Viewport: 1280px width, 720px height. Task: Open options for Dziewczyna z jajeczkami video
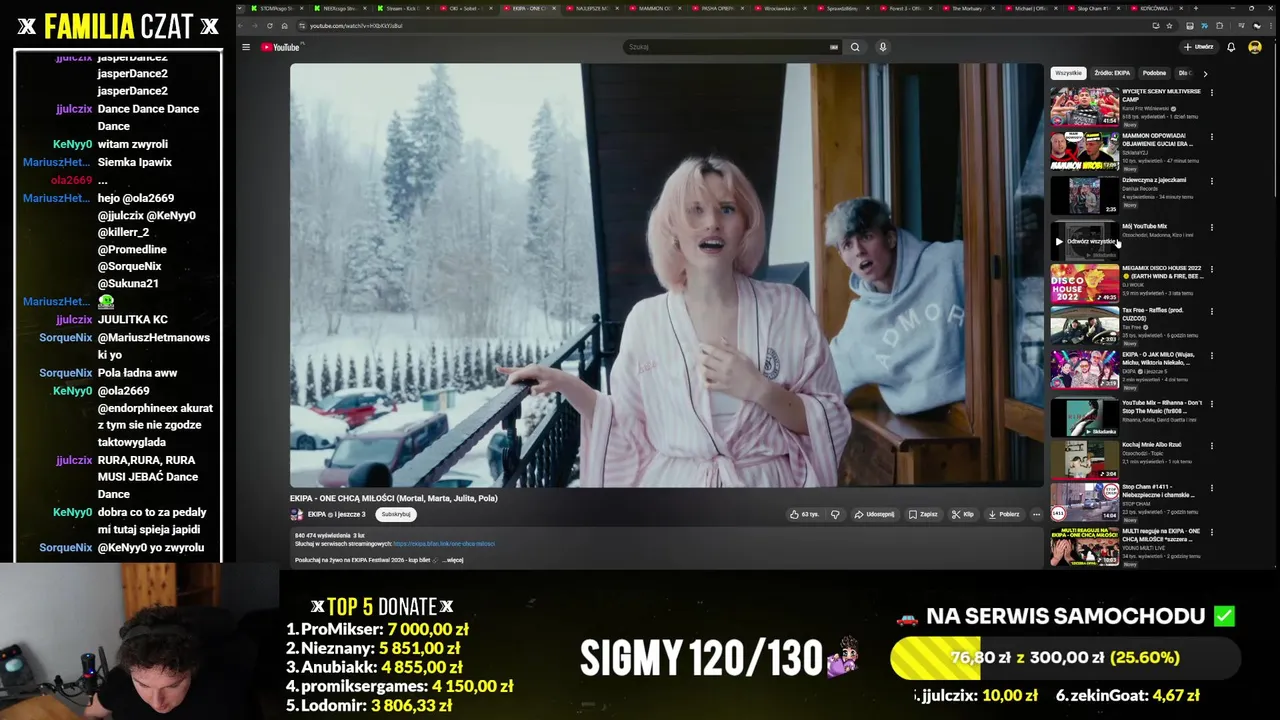coord(1212,181)
